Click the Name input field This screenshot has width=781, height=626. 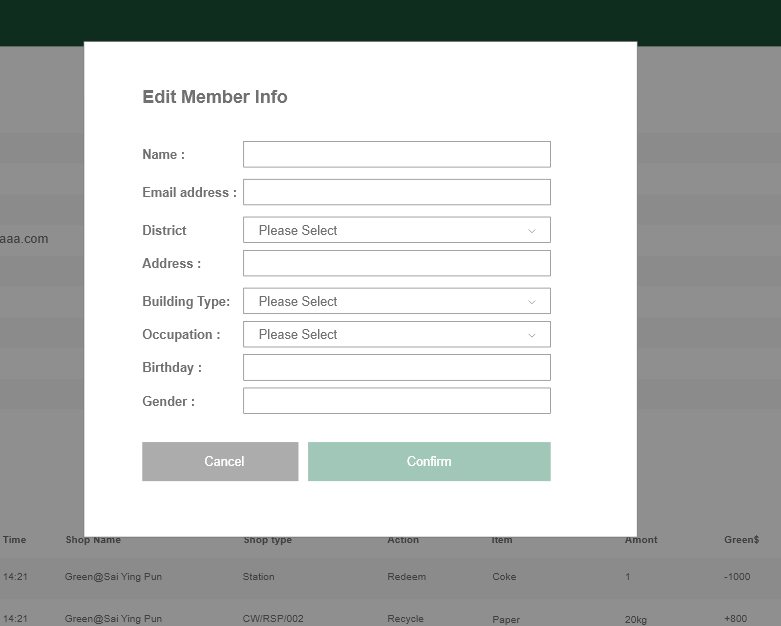click(x=396, y=154)
